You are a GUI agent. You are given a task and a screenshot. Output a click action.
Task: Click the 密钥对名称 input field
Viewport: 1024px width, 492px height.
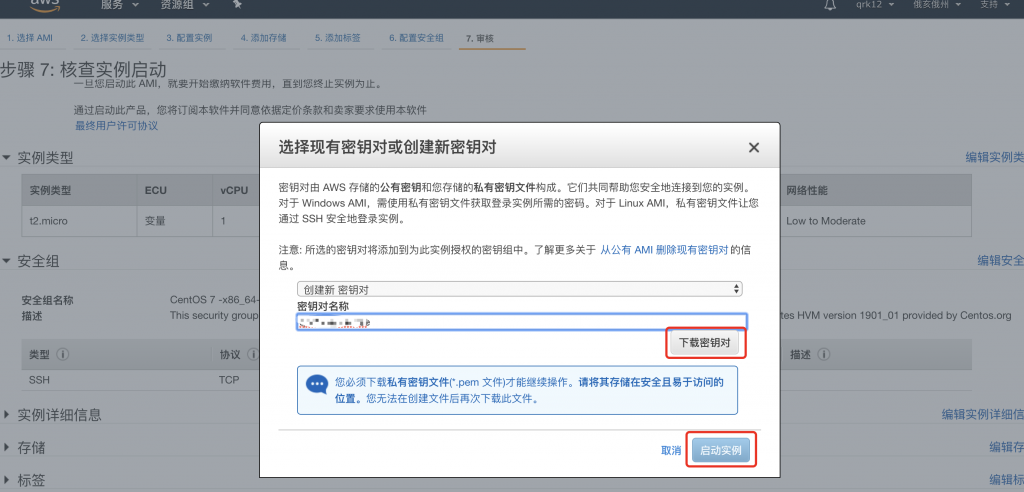tap(522, 321)
